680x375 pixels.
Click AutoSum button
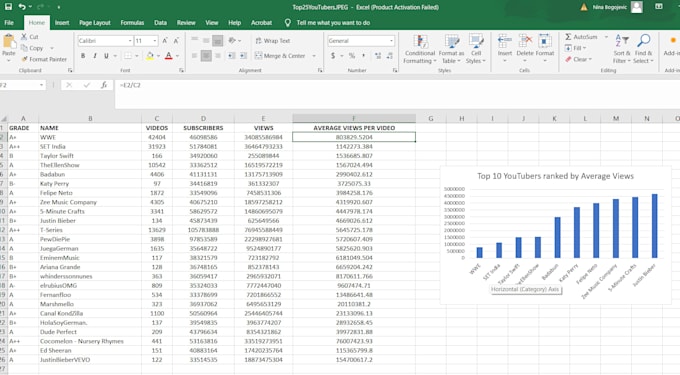[x=581, y=37]
